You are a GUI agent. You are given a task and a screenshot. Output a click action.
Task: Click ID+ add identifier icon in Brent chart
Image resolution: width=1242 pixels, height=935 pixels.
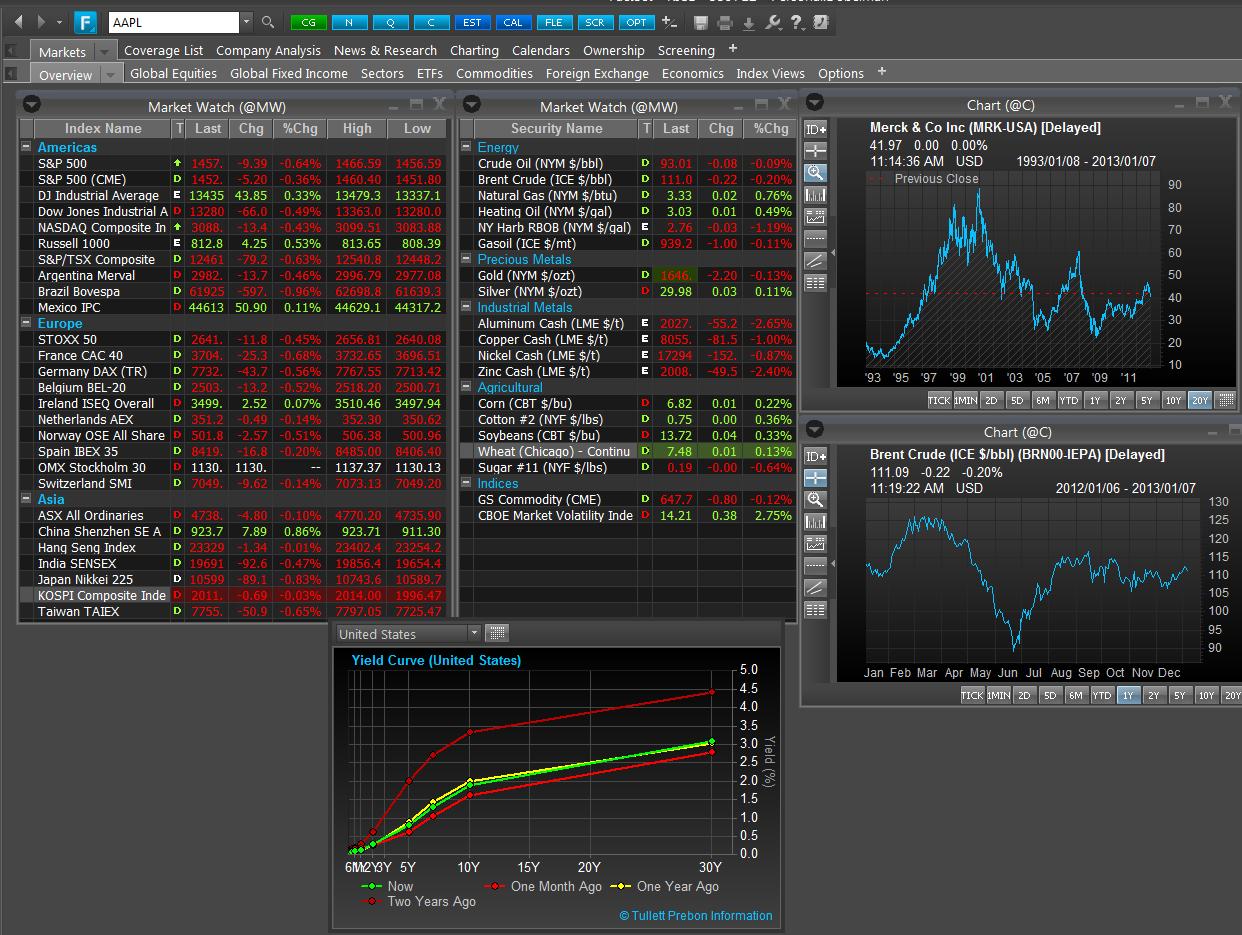(815, 456)
